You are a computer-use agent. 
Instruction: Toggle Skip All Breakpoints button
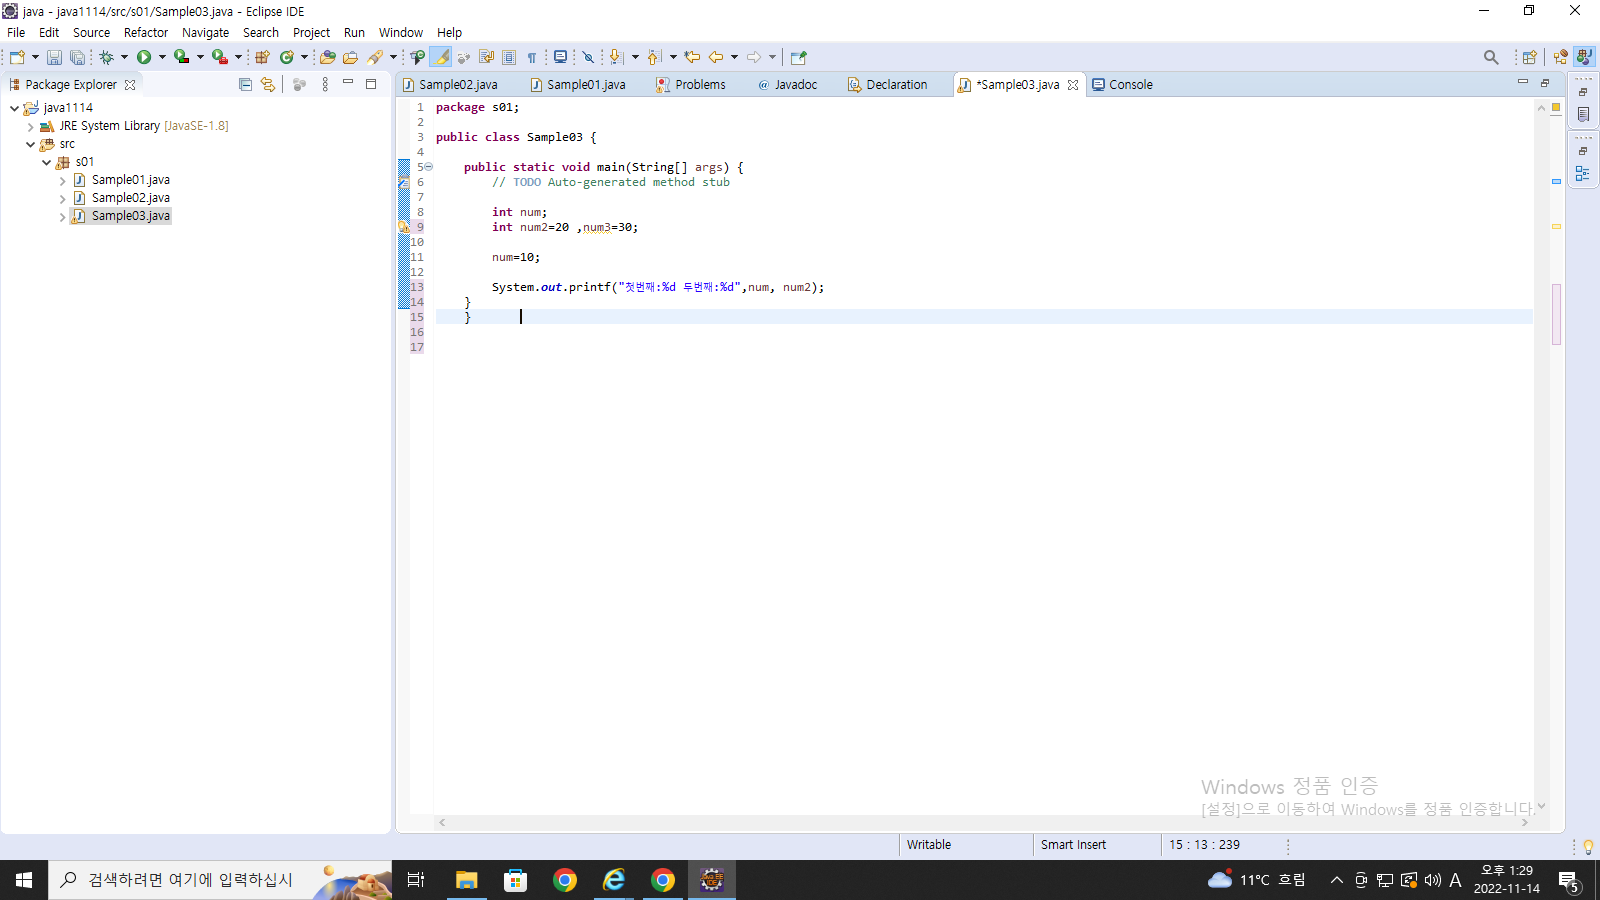pos(588,57)
